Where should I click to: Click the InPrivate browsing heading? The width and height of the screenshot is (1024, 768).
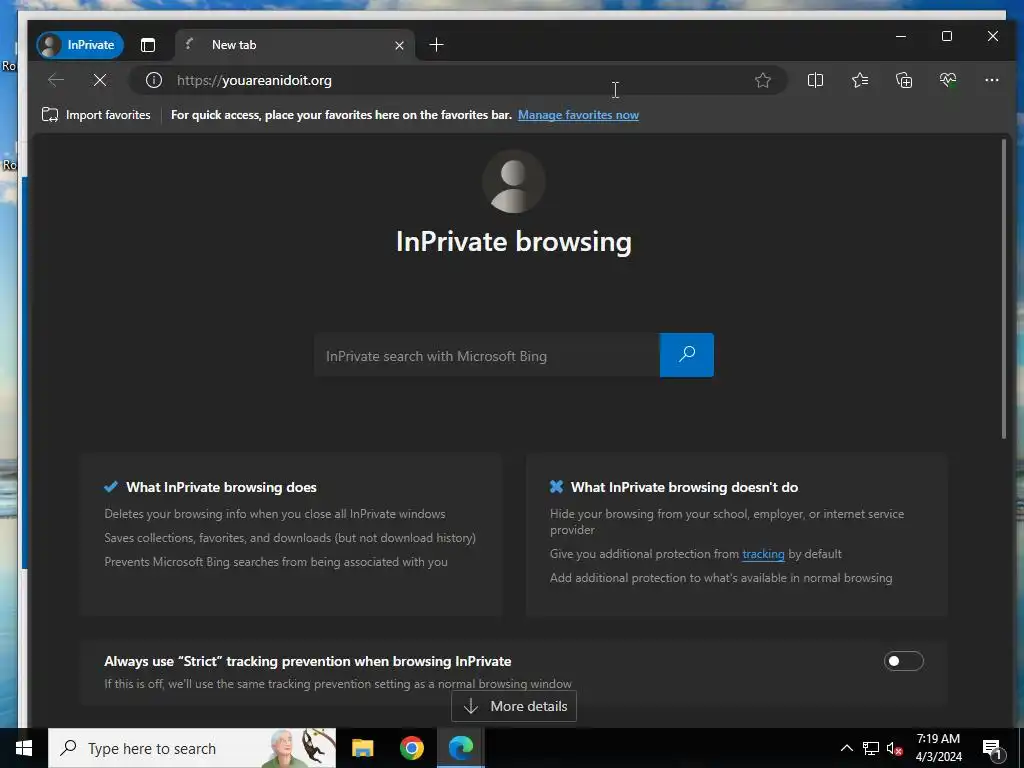pos(514,242)
